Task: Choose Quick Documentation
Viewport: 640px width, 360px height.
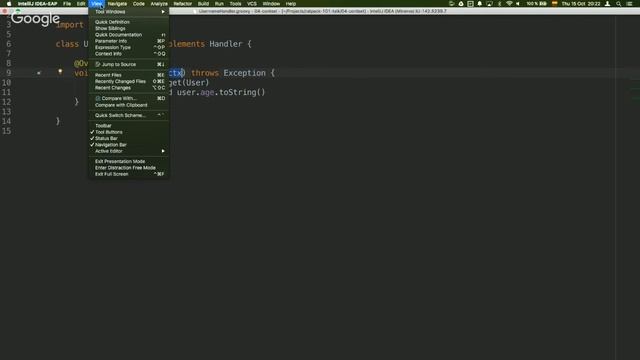Action: (129, 35)
